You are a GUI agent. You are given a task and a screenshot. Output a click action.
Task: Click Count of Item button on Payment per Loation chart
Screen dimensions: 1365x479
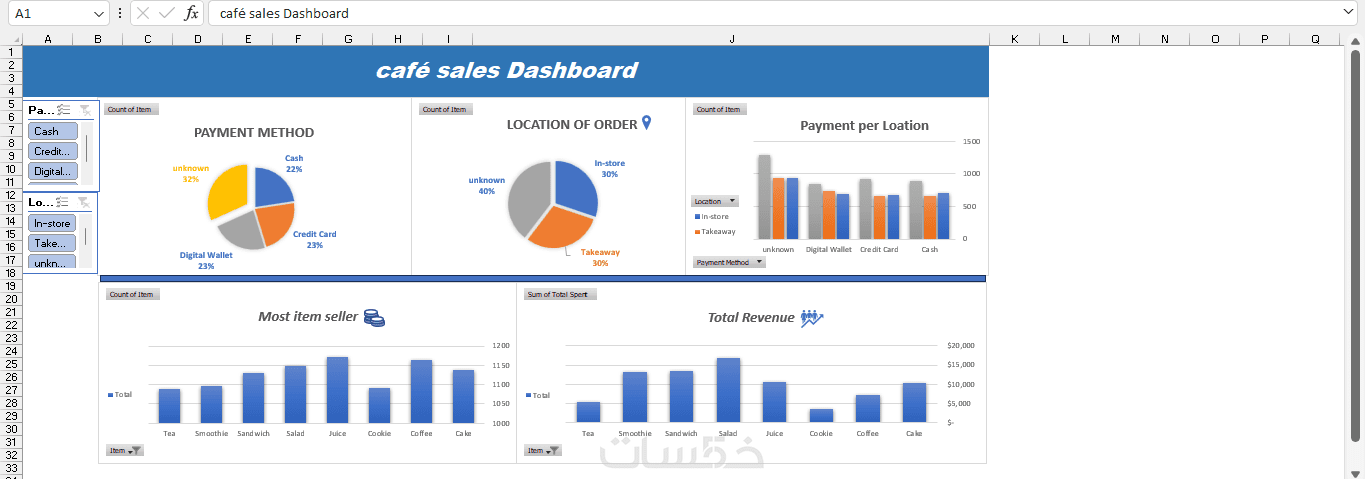(720, 110)
